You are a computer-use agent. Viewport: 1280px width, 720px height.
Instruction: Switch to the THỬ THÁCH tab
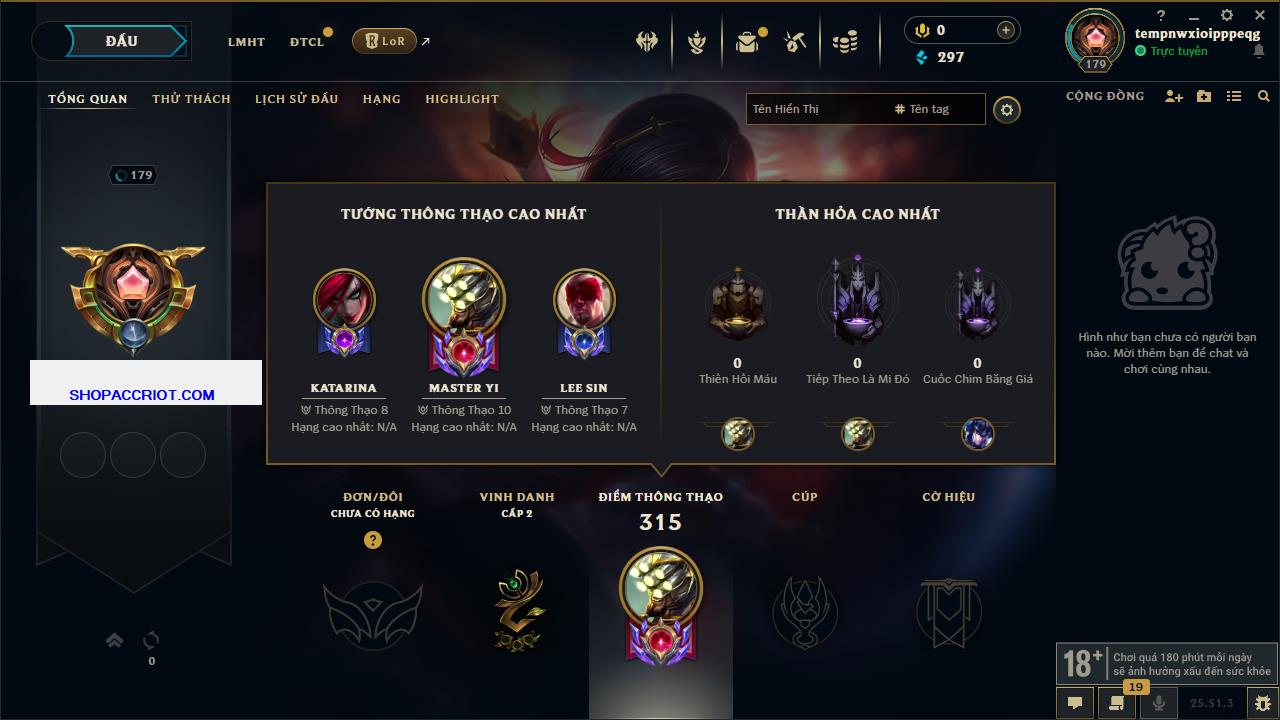pyautogui.click(x=191, y=99)
